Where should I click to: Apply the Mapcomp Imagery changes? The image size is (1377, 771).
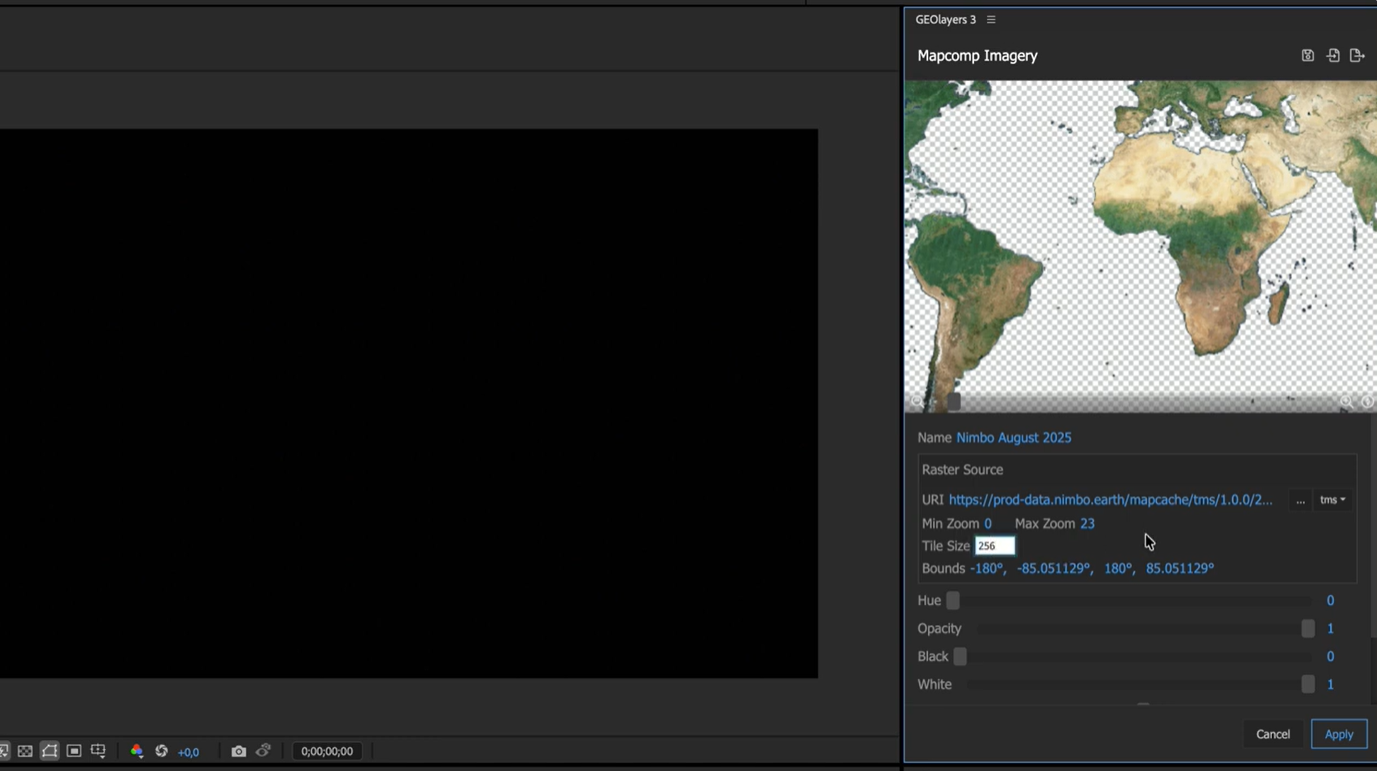[x=1338, y=734]
